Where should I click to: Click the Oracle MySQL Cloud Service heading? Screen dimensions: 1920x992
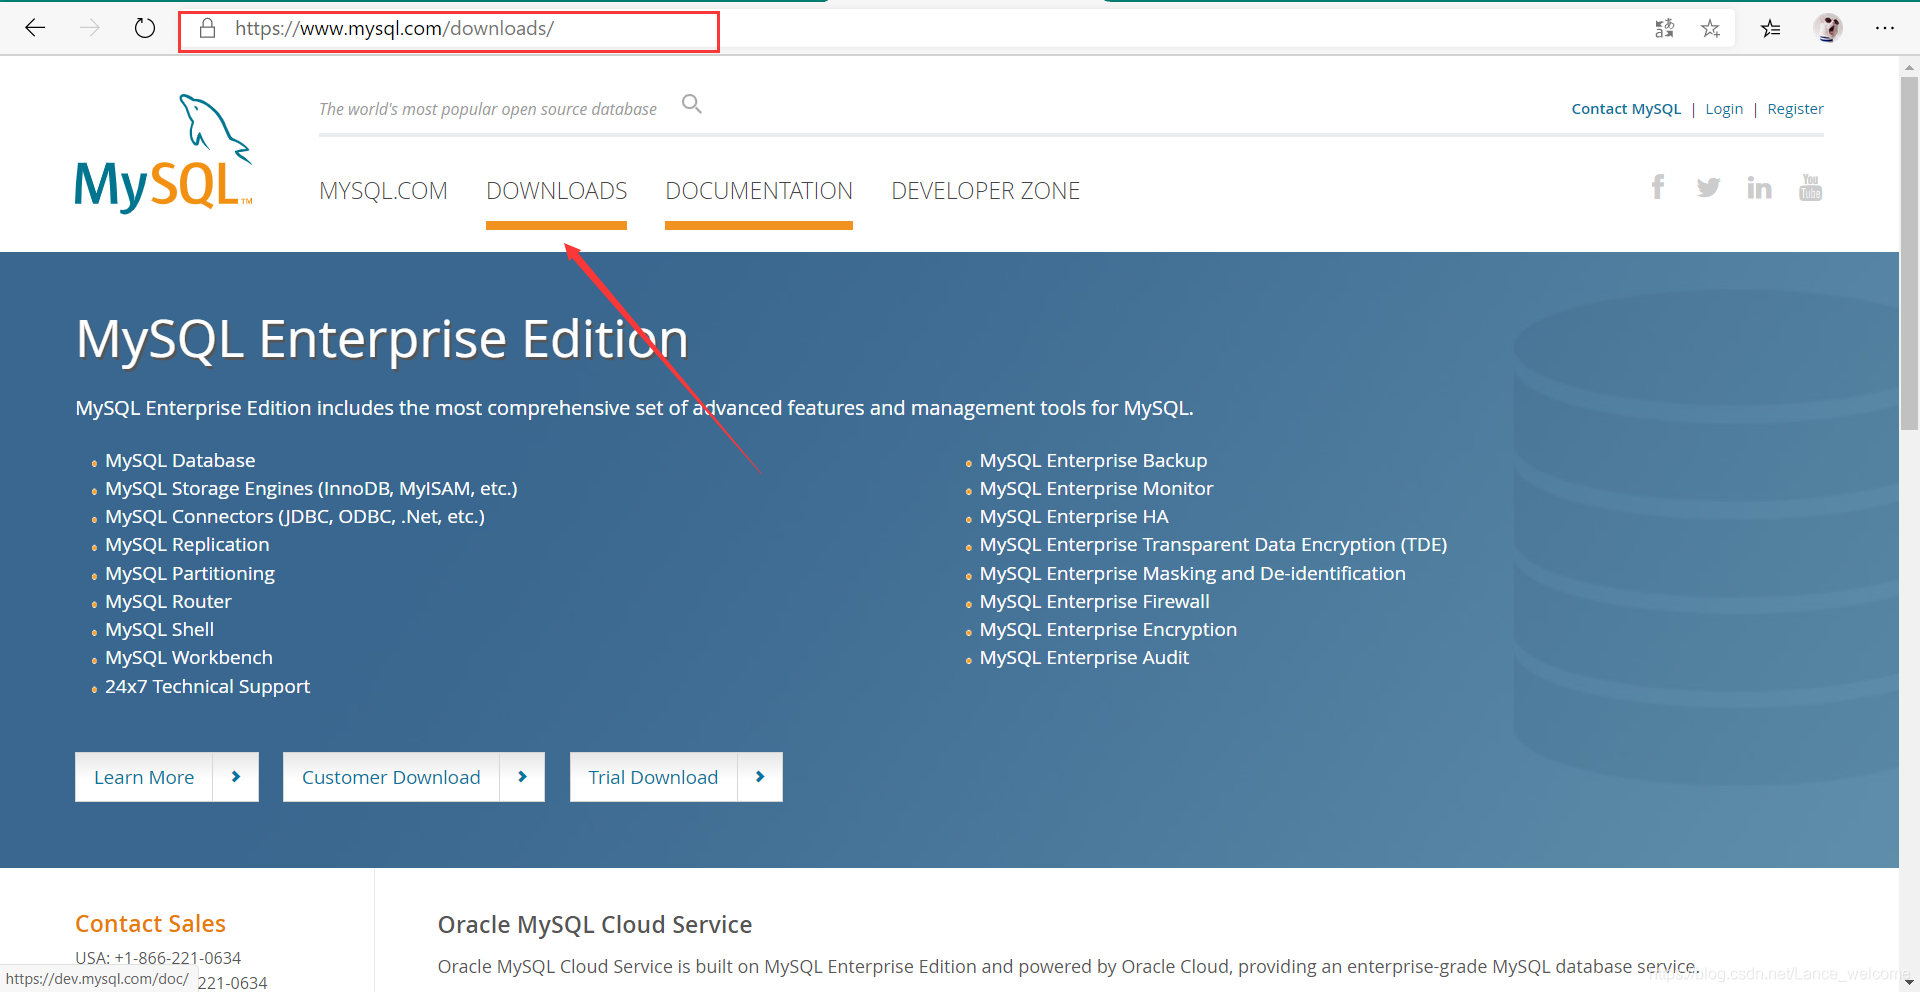tap(594, 925)
